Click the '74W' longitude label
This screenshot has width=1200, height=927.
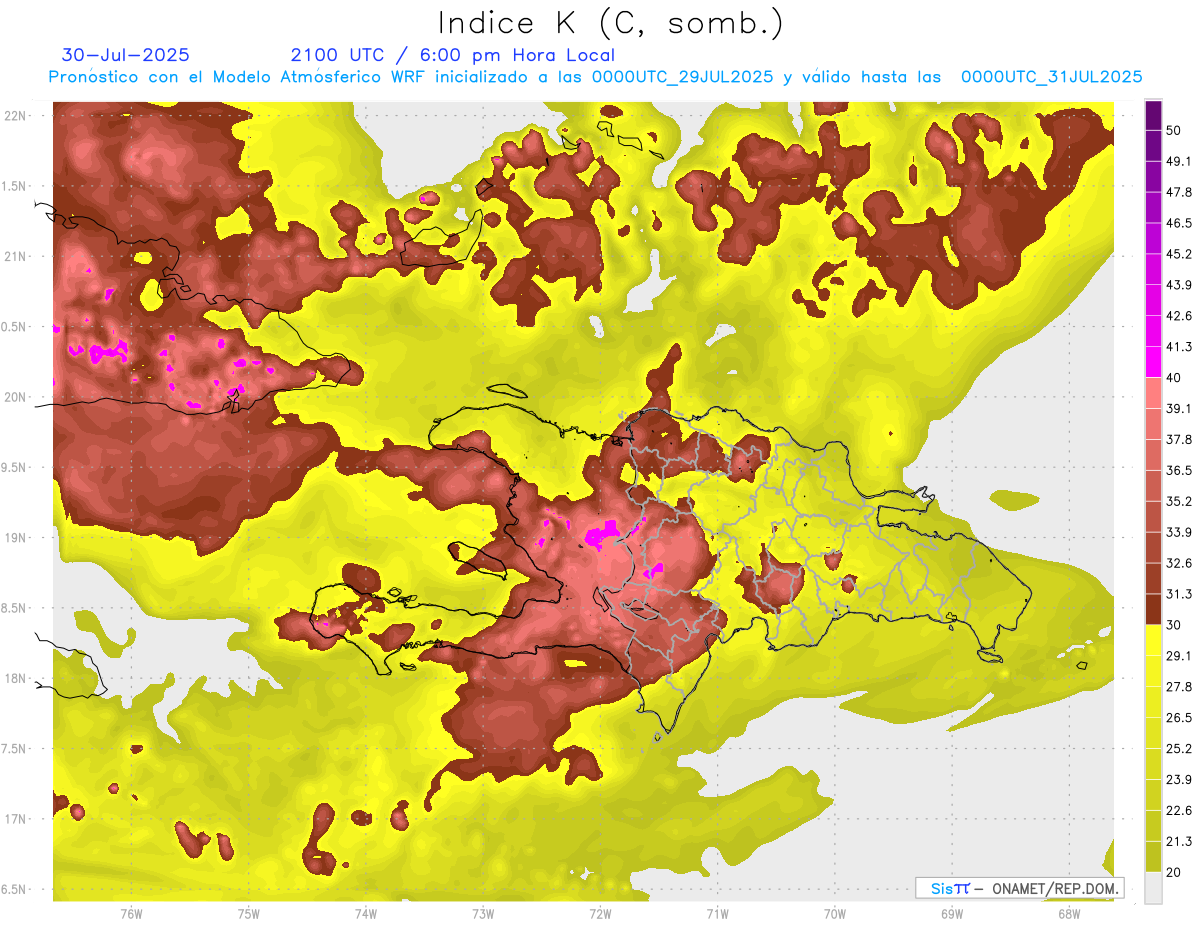(x=366, y=914)
